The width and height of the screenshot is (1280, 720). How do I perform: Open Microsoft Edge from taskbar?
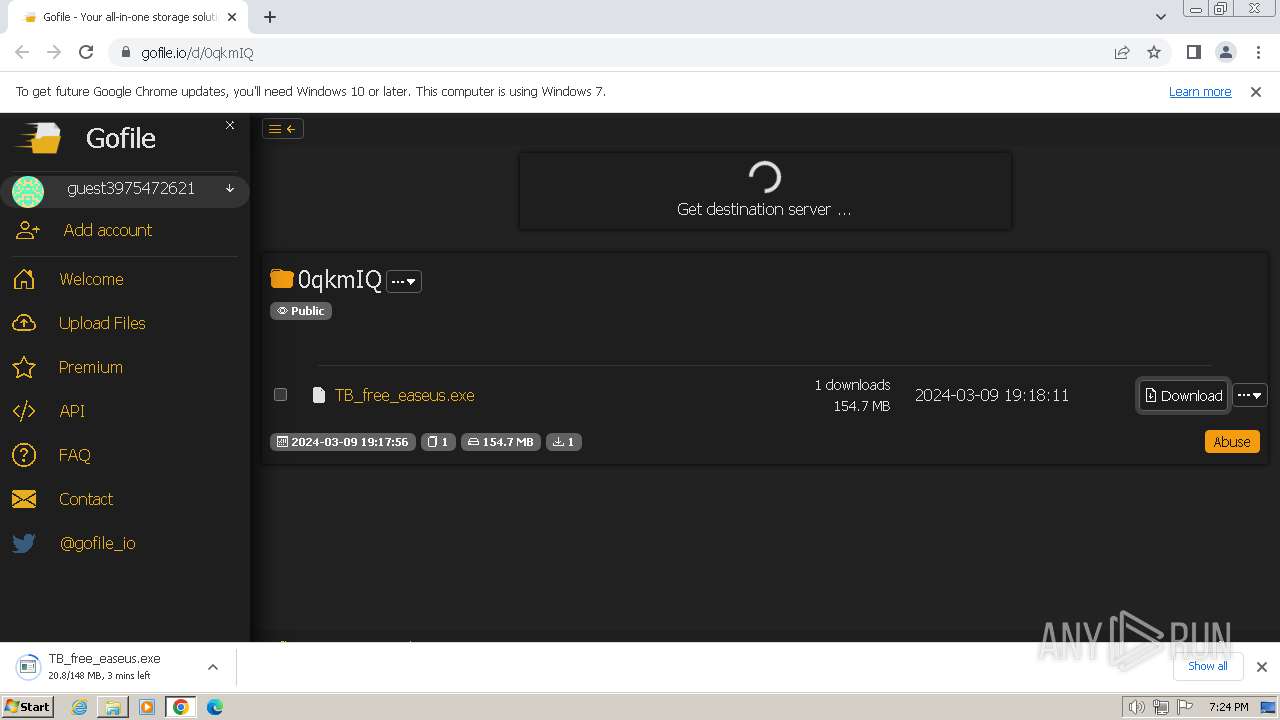(x=215, y=707)
